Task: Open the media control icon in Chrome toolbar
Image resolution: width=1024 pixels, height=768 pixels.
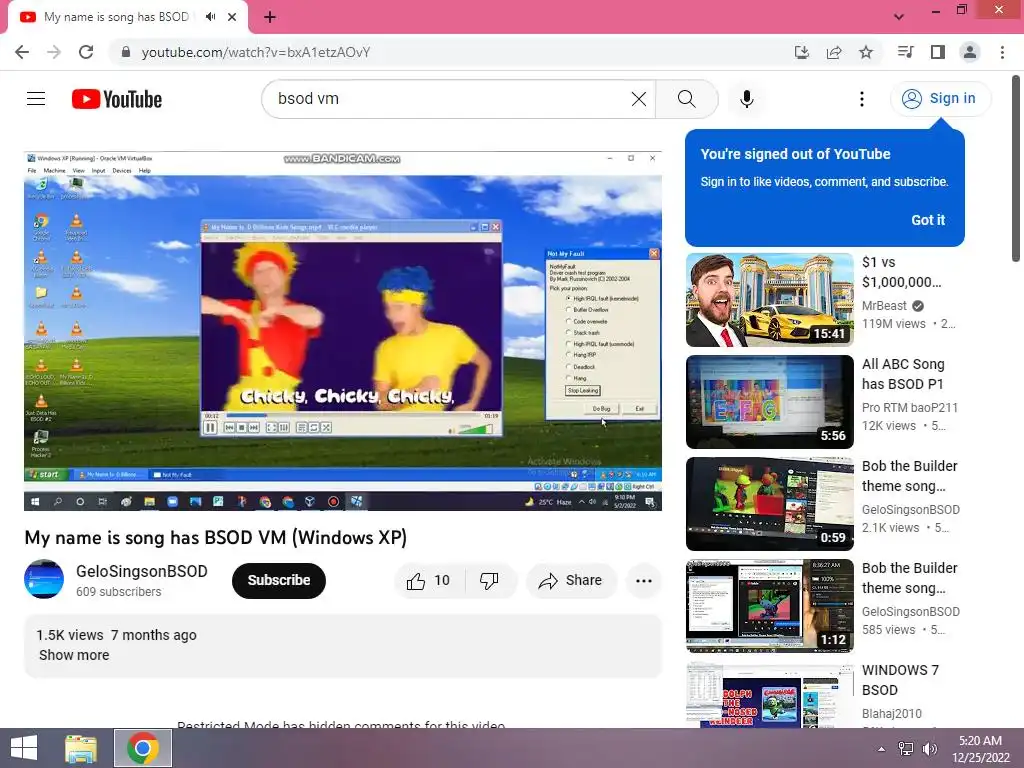Action: click(x=905, y=52)
